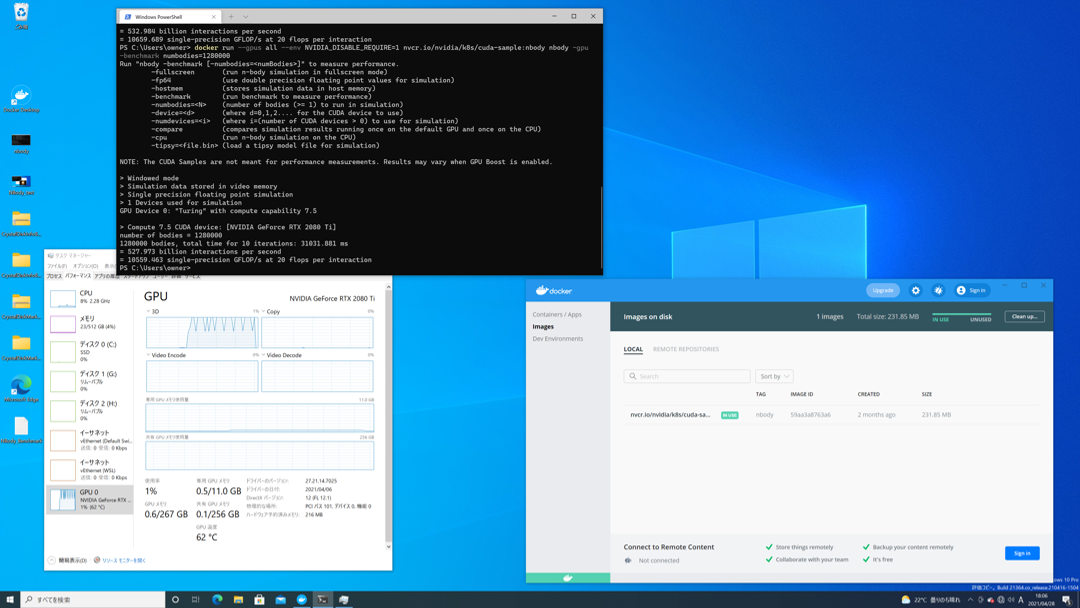This screenshot has width=1080, height=608.
Task: Select the CPU item in Task Manager
Action: [x=90, y=298]
